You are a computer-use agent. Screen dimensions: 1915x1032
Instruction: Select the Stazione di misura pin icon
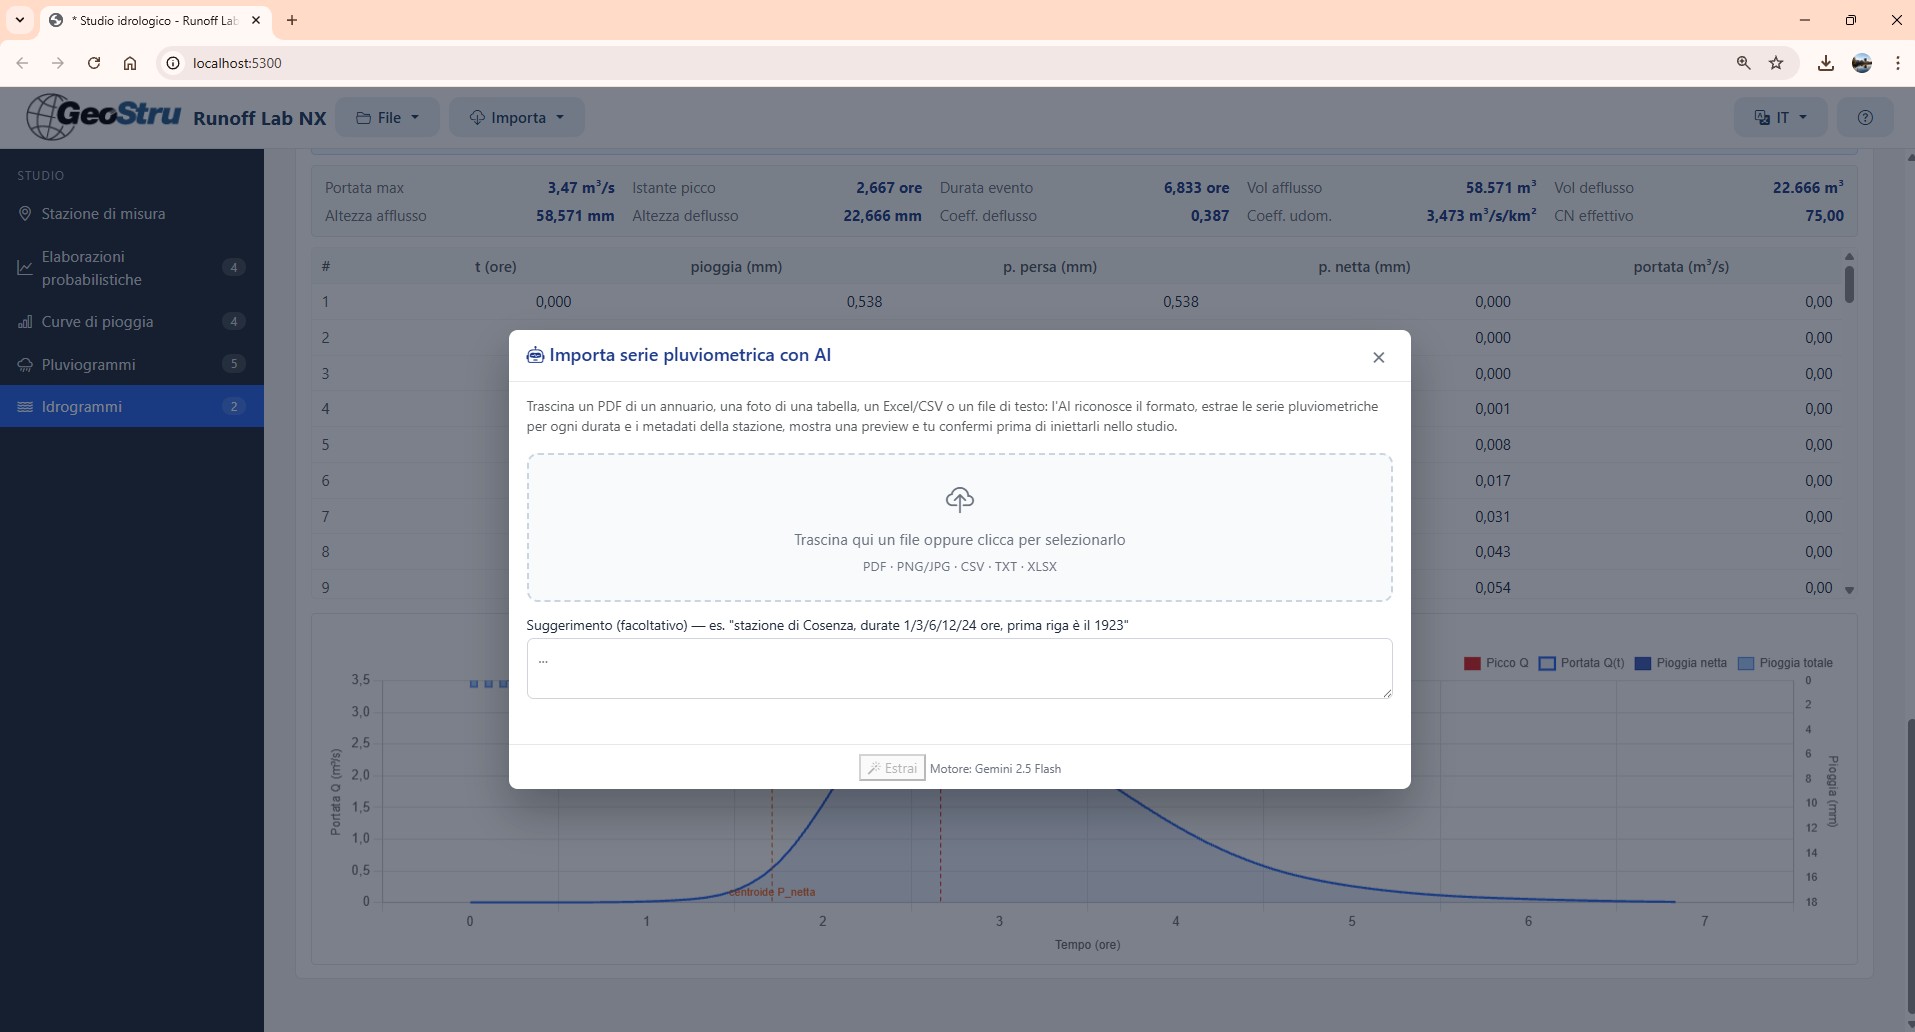[25, 213]
